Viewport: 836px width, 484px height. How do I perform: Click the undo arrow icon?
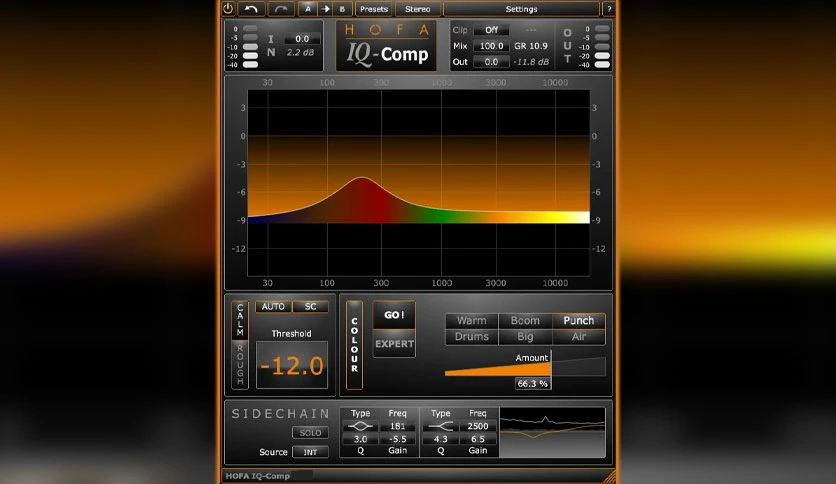251,9
